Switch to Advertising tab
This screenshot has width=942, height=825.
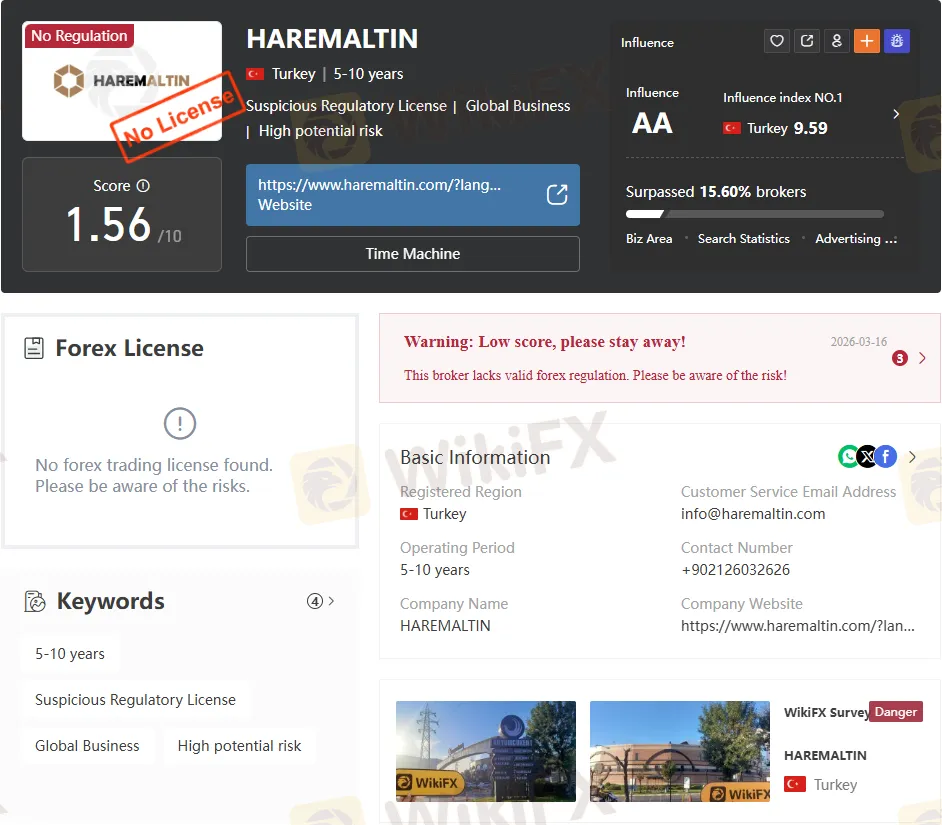(x=855, y=239)
